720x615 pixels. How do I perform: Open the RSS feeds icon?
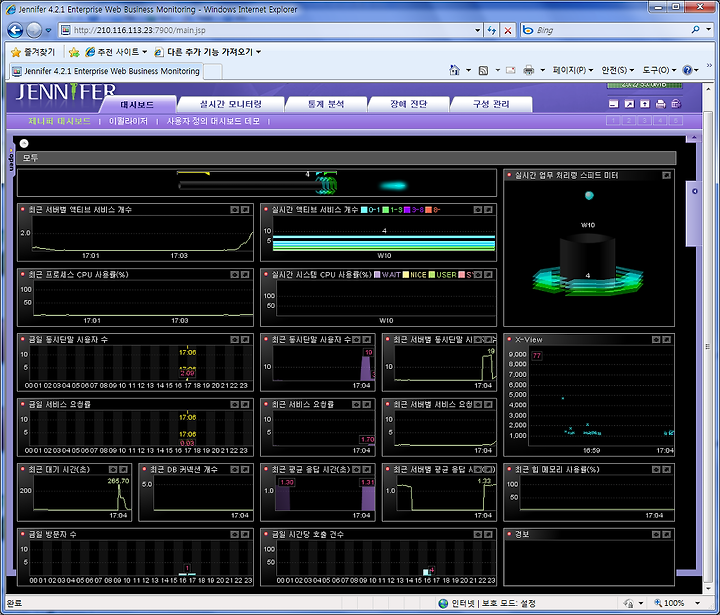(x=483, y=70)
